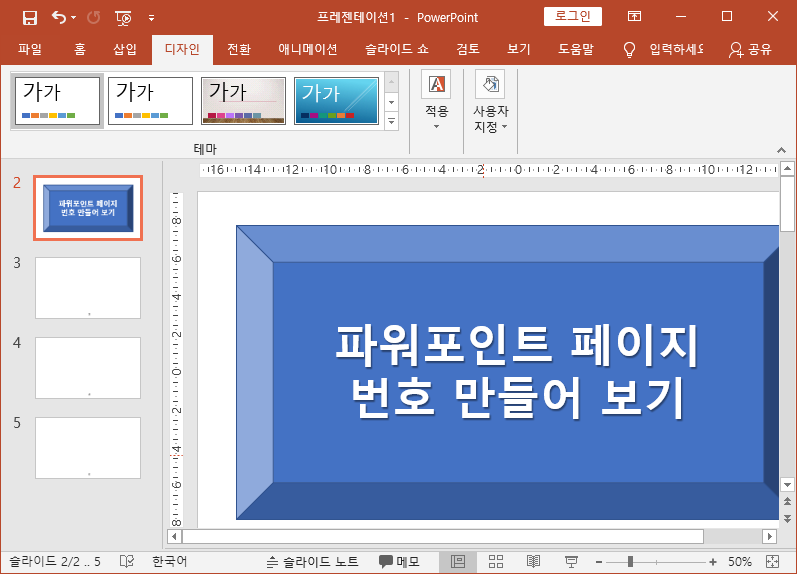Switch to Slide Sorter view icon
Screen dimensions: 797x574
(496, 562)
